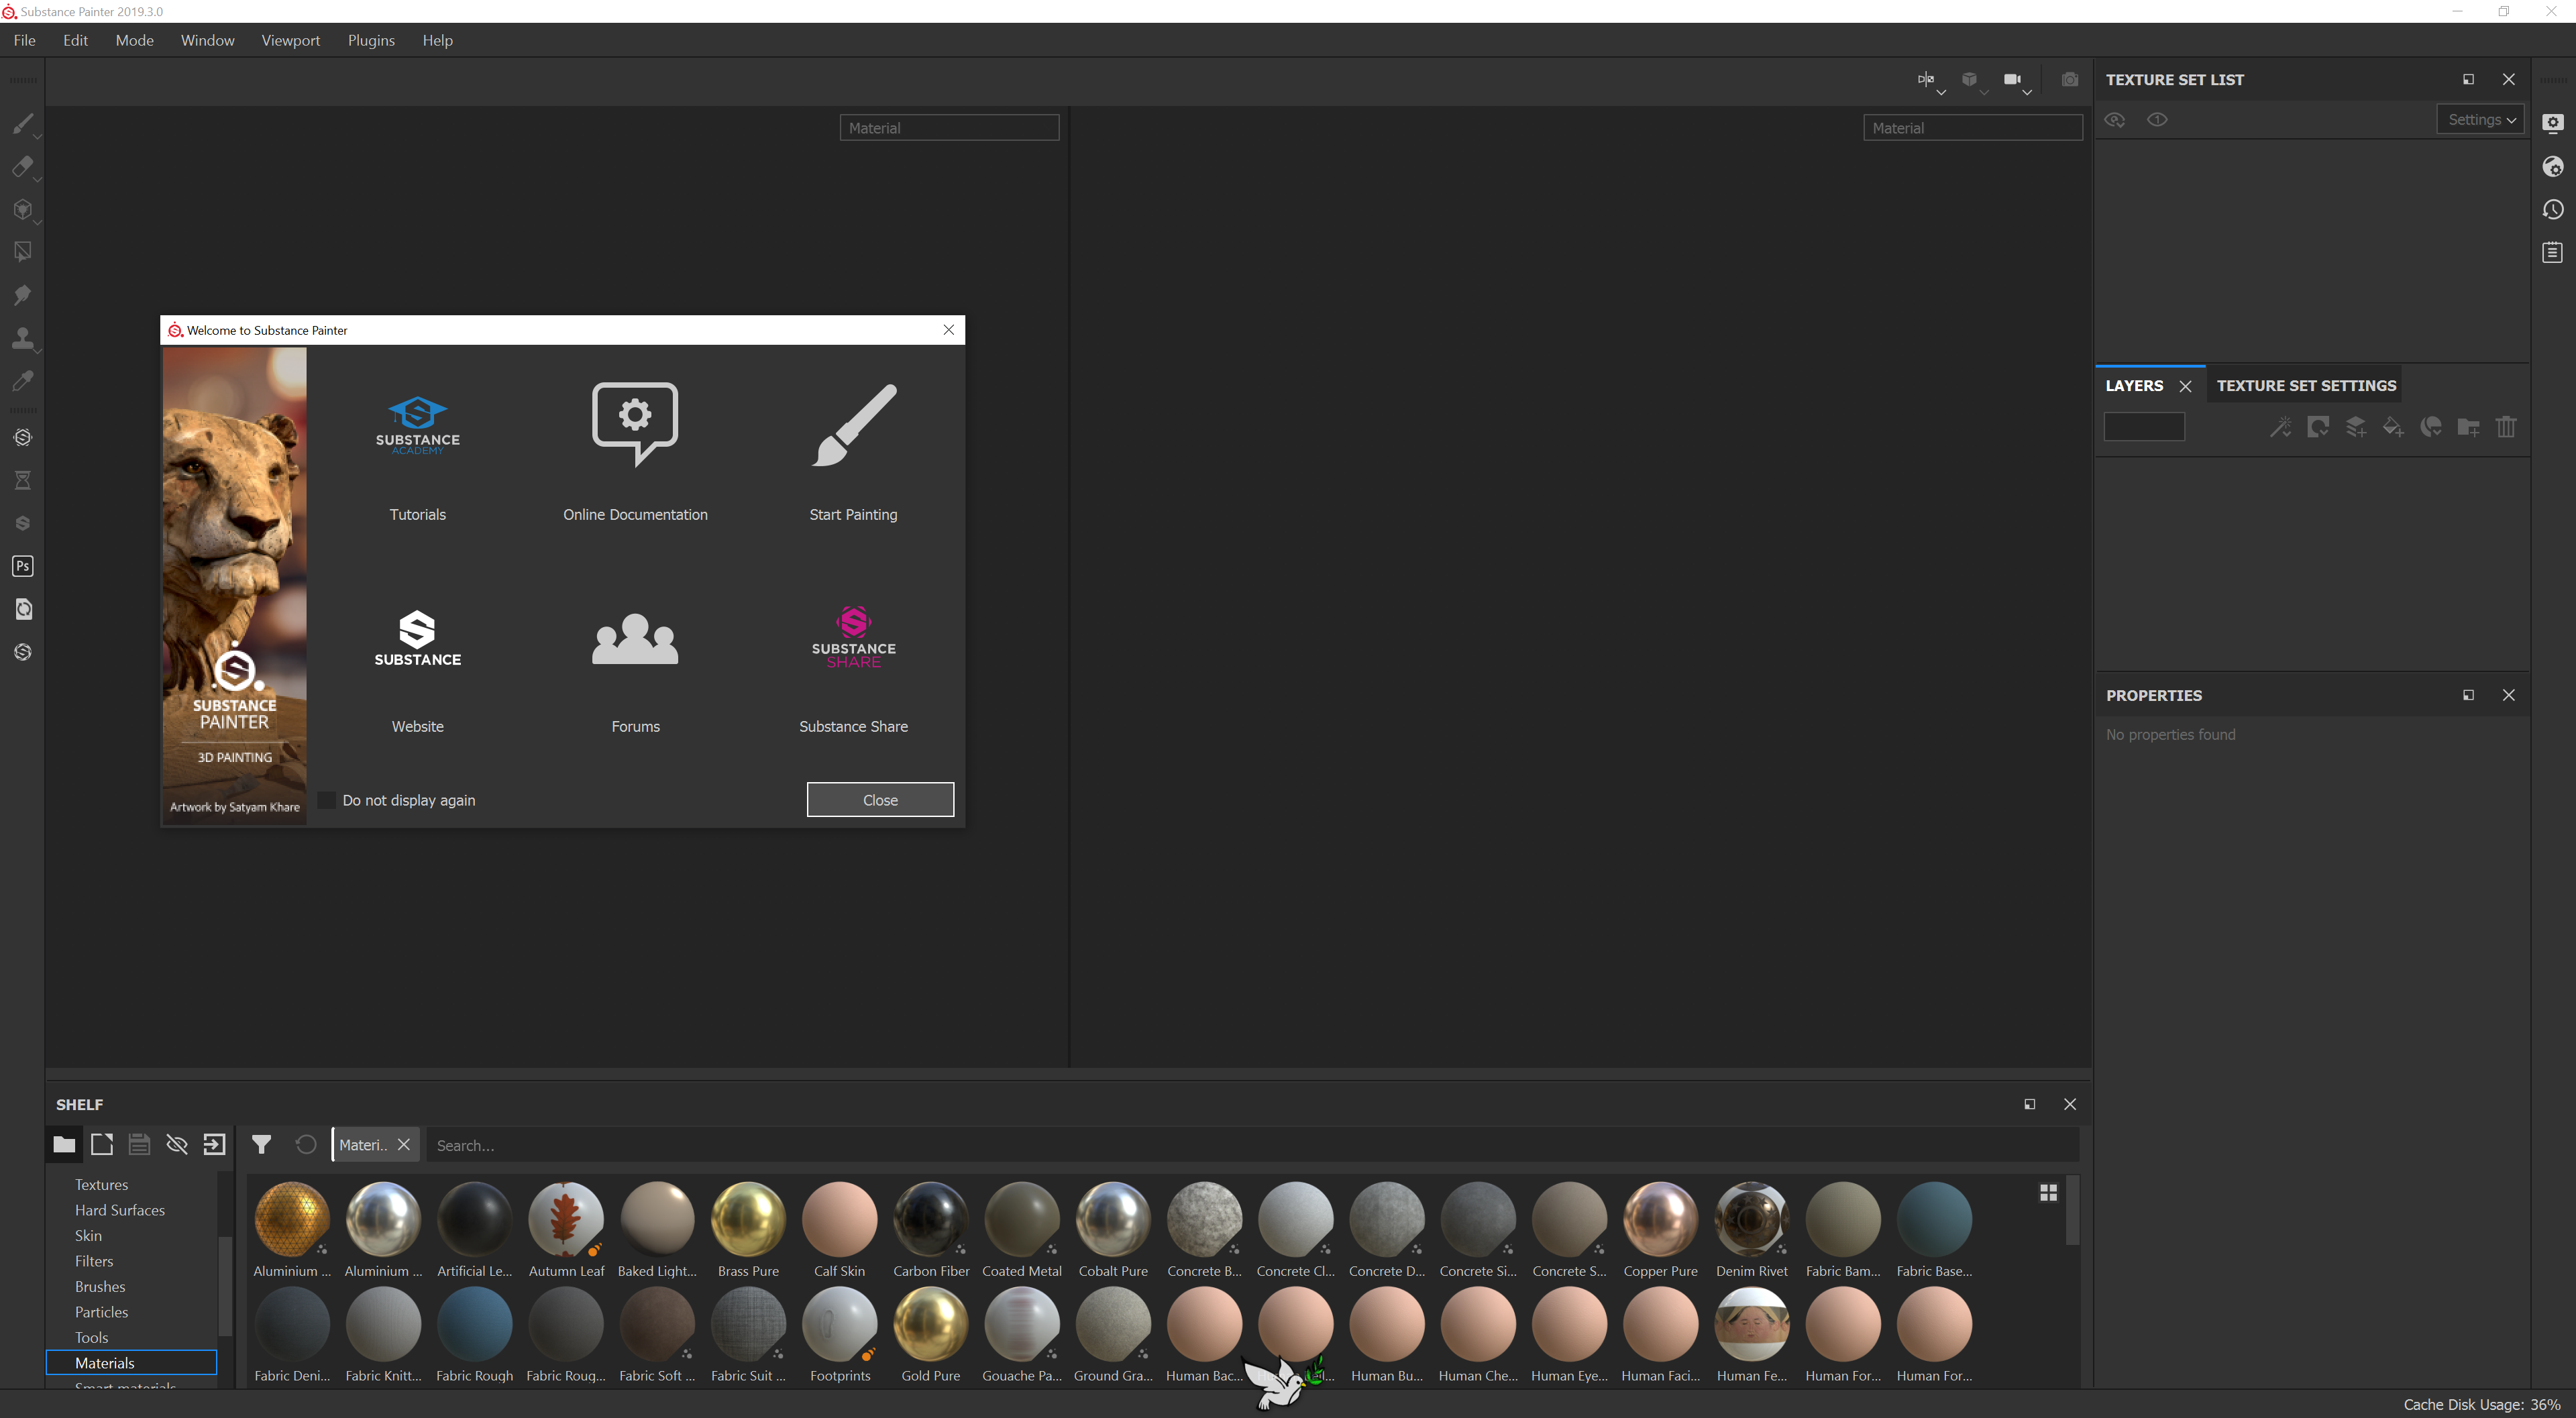Open Shader Settings sphere gear icon

pyautogui.click(x=2553, y=166)
